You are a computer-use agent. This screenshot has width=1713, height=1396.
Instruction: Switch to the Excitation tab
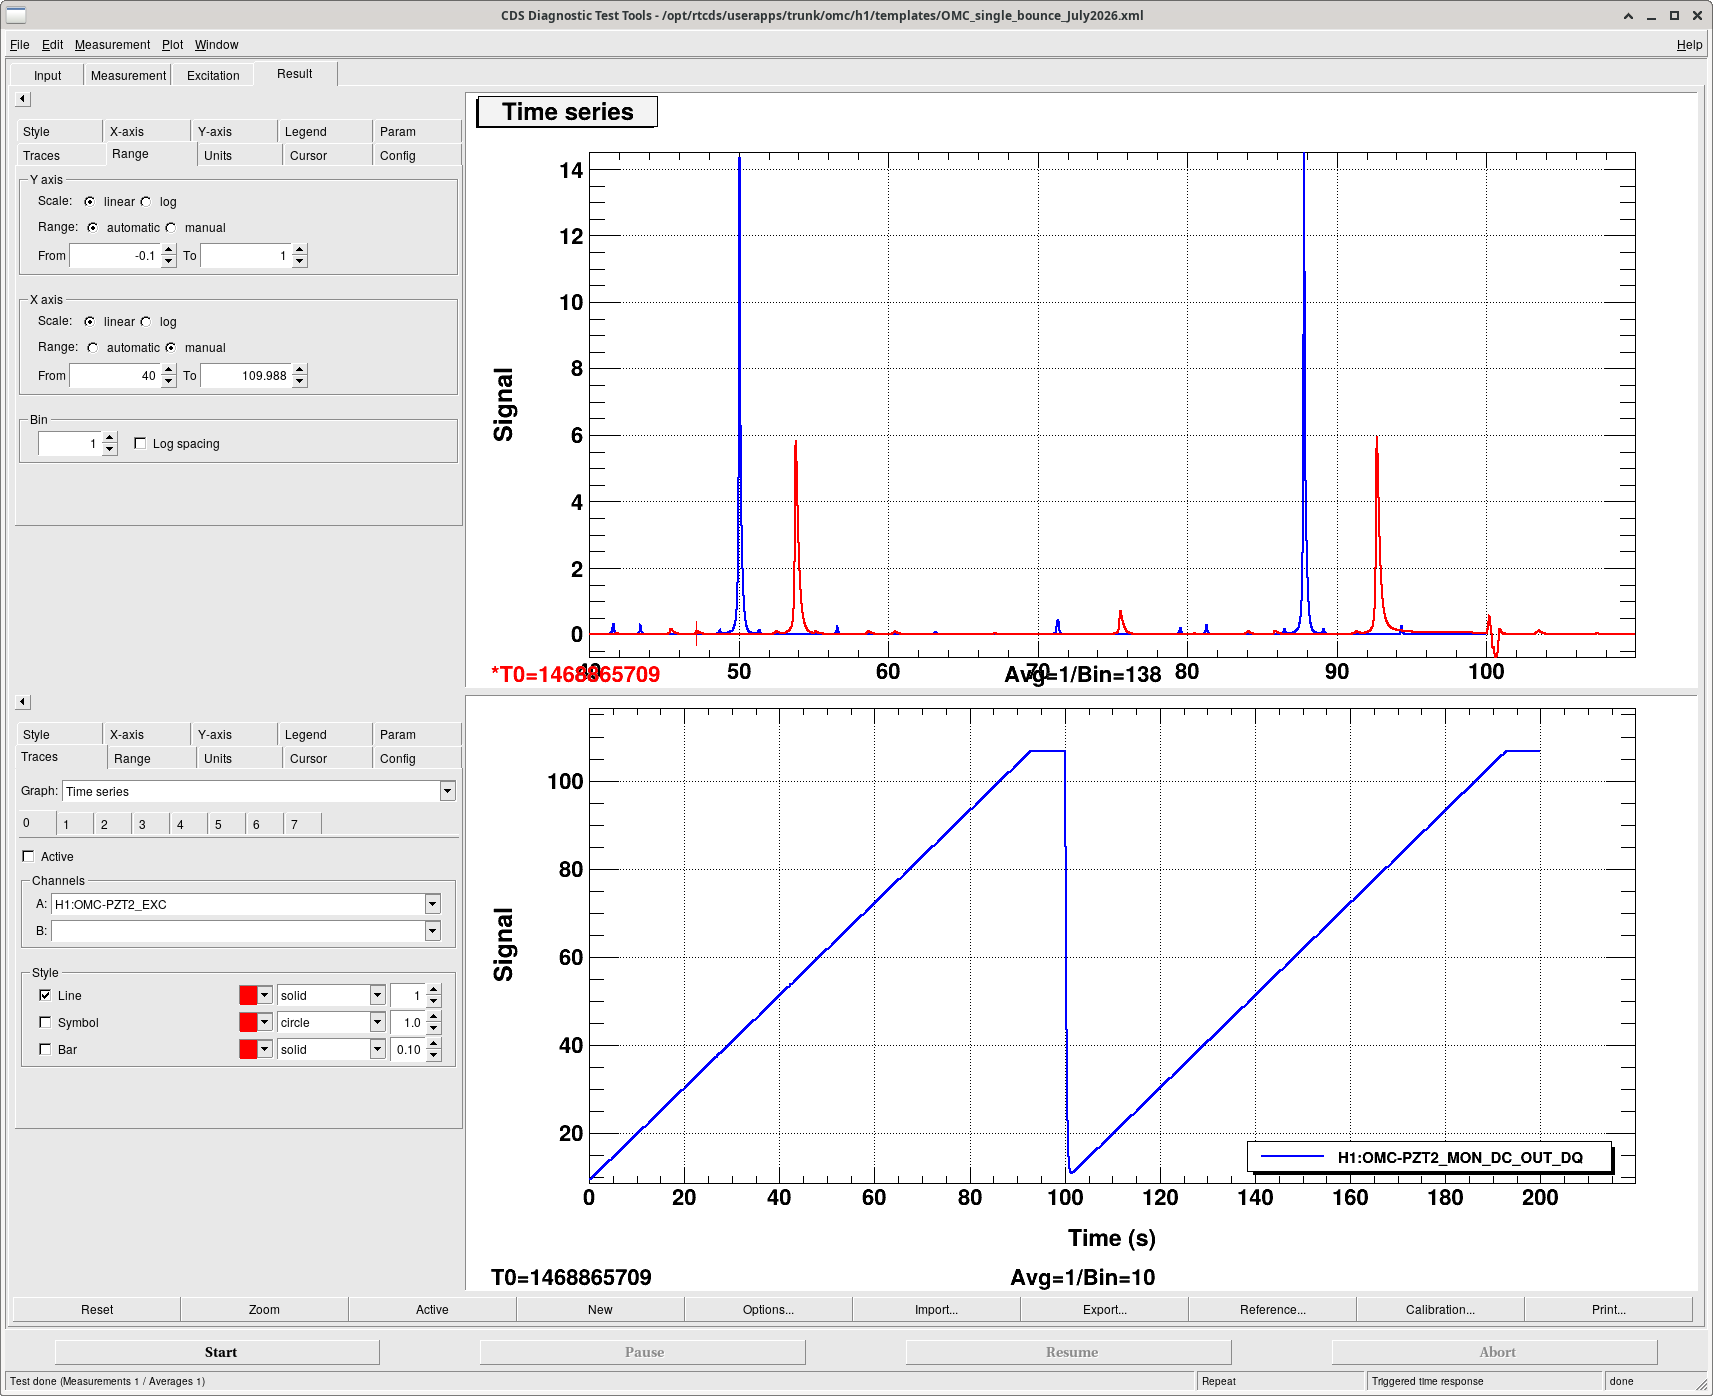213,75
